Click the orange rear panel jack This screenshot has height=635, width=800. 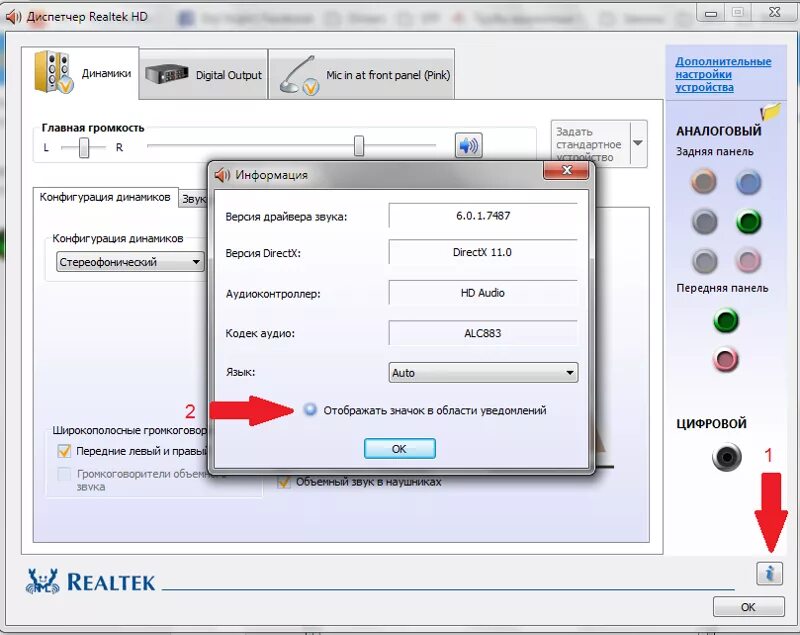(x=704, y=182)
